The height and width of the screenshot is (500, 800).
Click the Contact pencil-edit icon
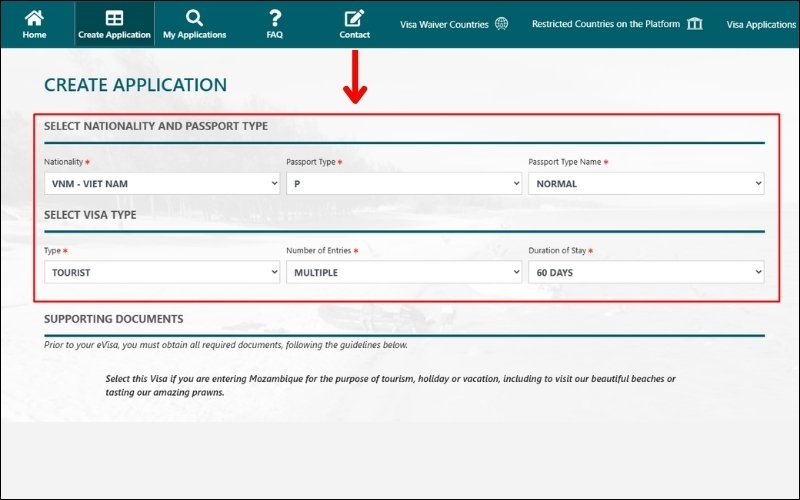point(354,18)
